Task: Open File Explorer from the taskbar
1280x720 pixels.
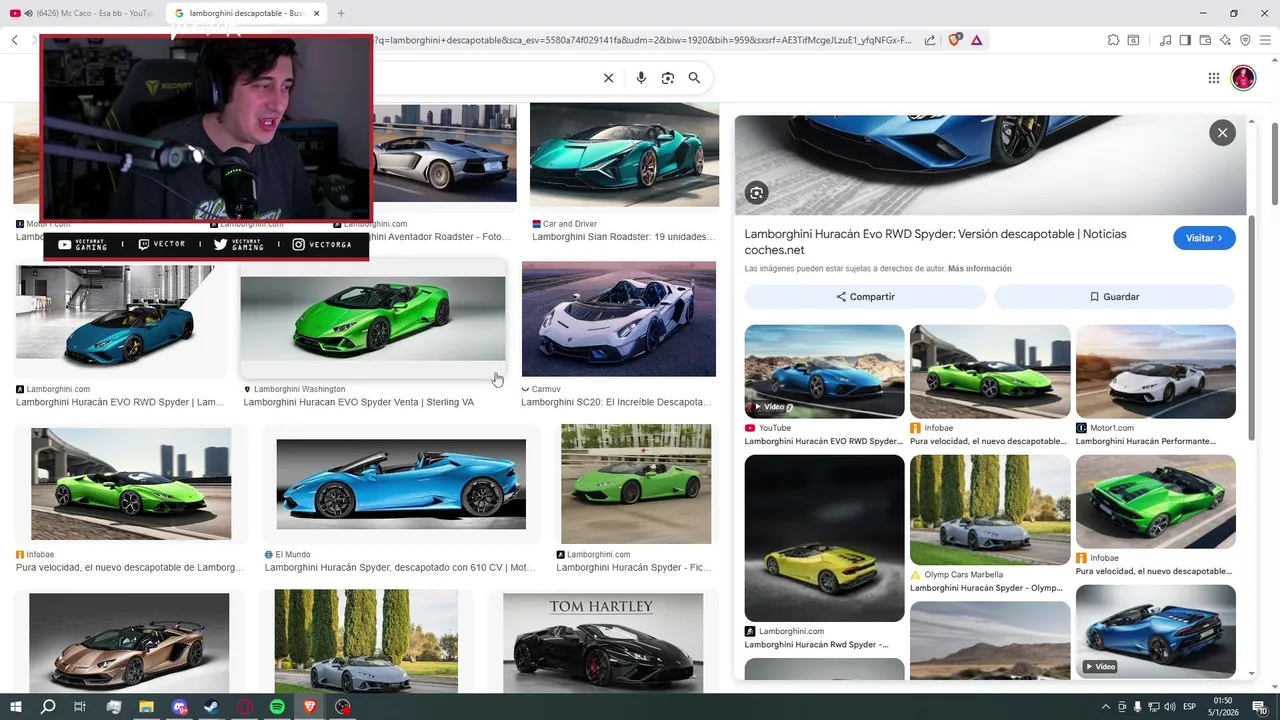Action: pyautogui.click(x=146, y=707)
